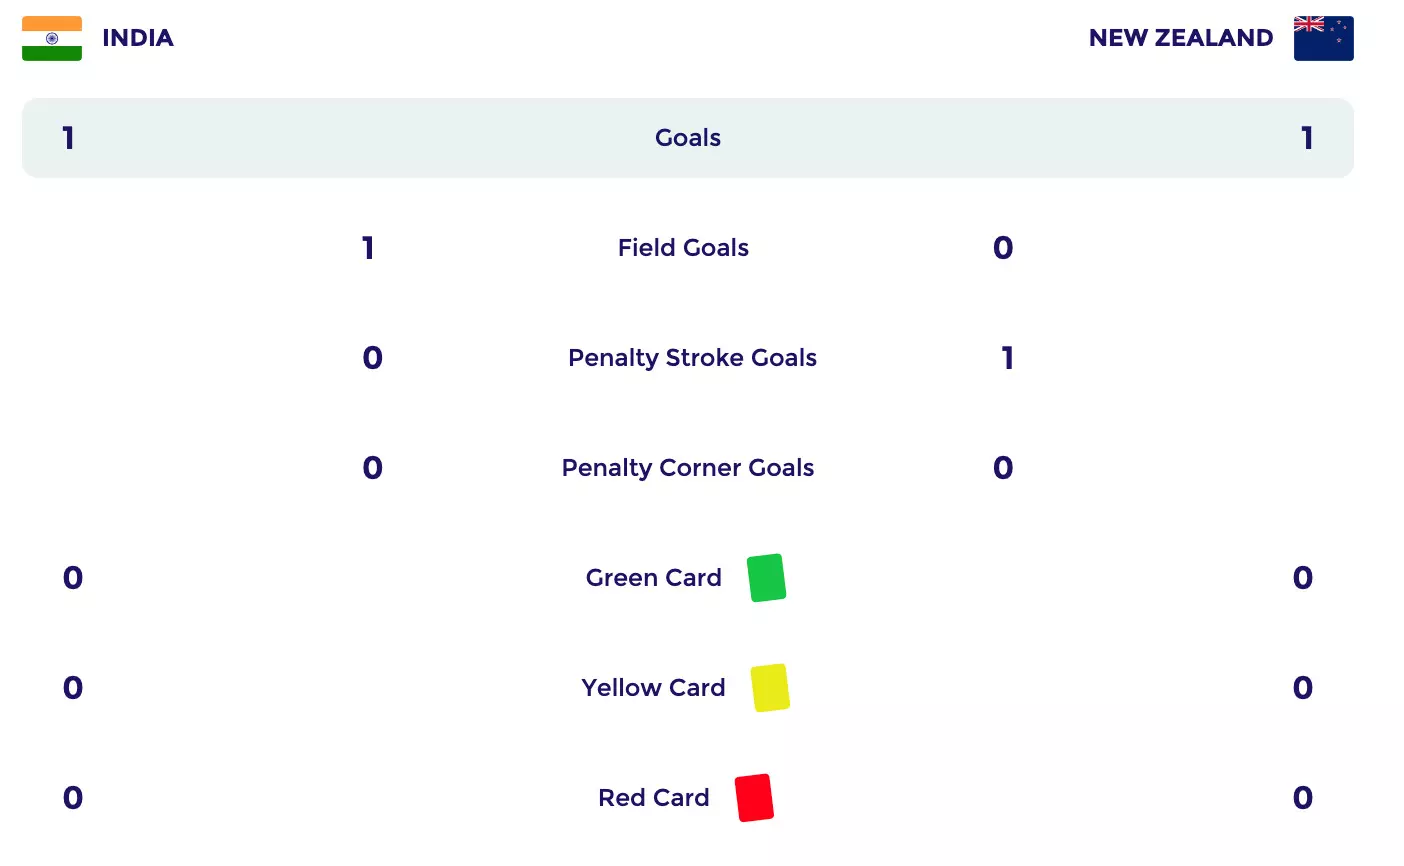
Task: Click the Red Card label text
Action: click(653, 798)
